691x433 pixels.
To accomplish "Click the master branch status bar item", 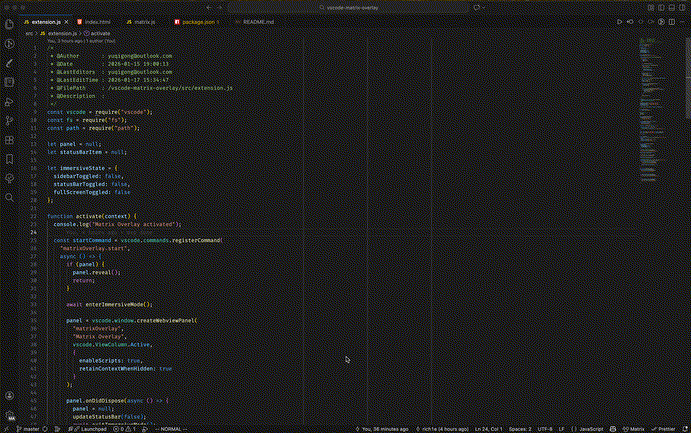I will pyautogui.click(x=28, y=427).
